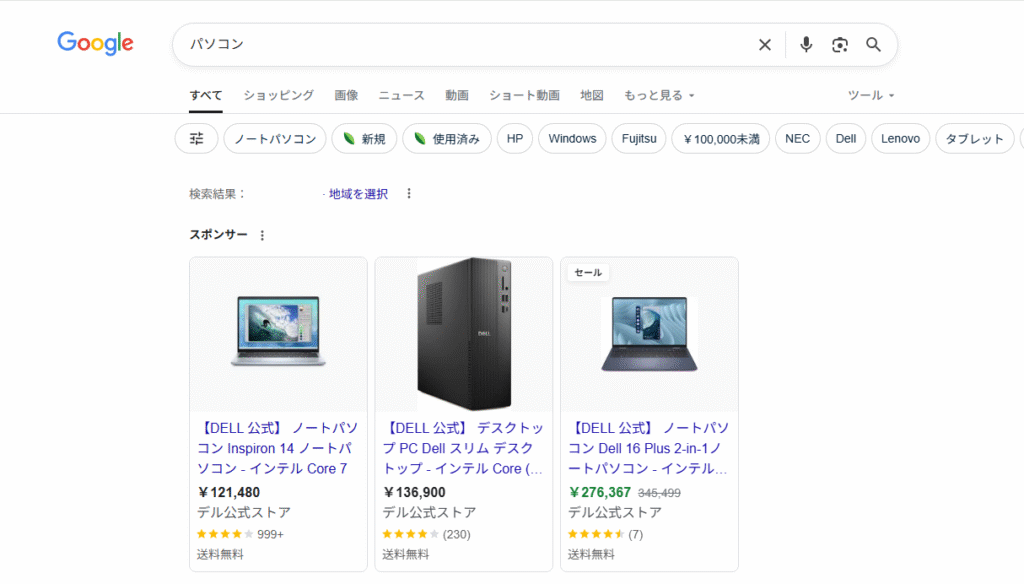1024x584 pixels.
Task: Enable the 新規 condition filter chip
Action: point(364,138)
